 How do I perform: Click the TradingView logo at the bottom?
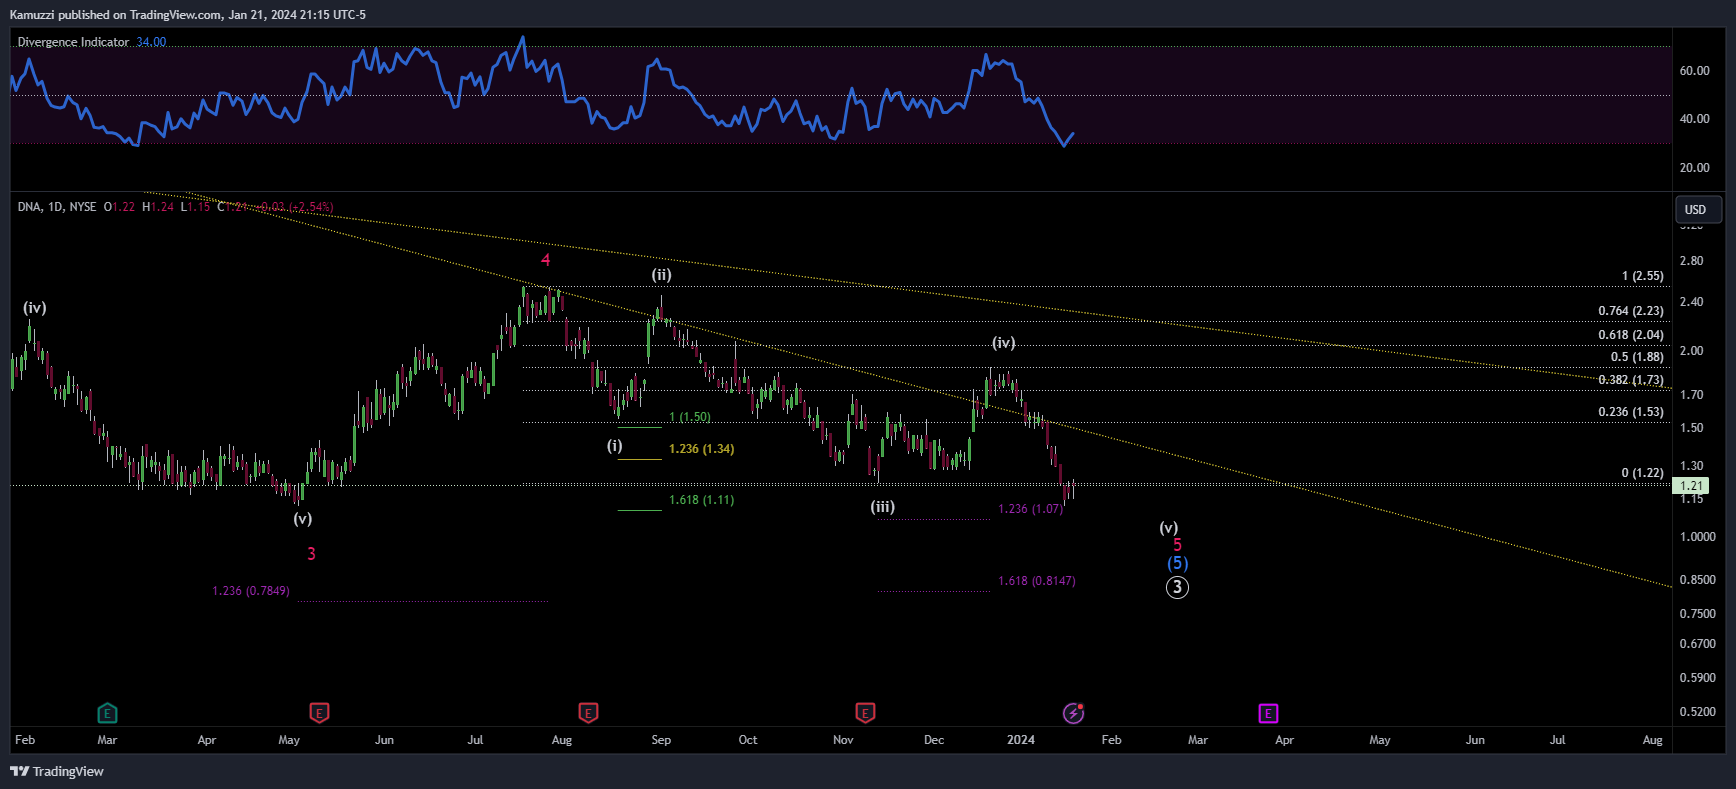57,771
